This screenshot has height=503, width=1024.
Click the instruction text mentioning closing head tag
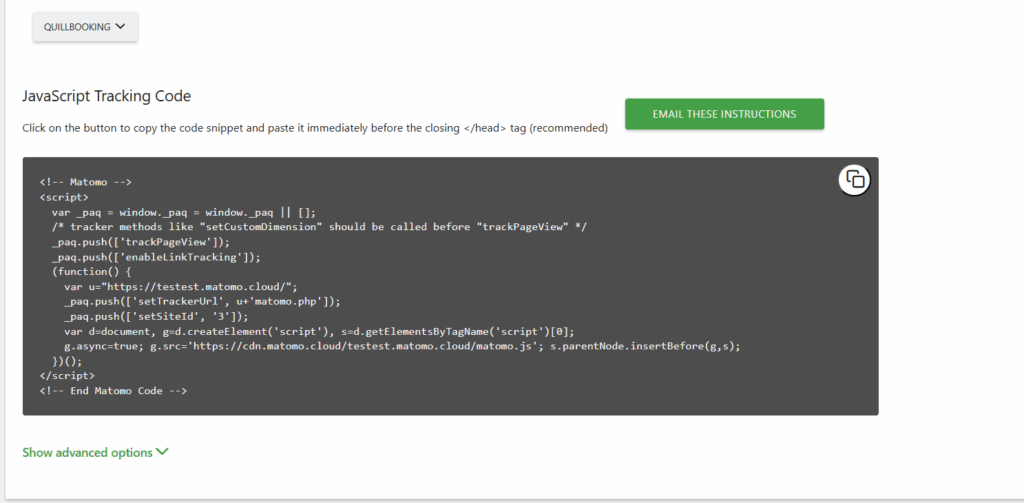[314, 128]
